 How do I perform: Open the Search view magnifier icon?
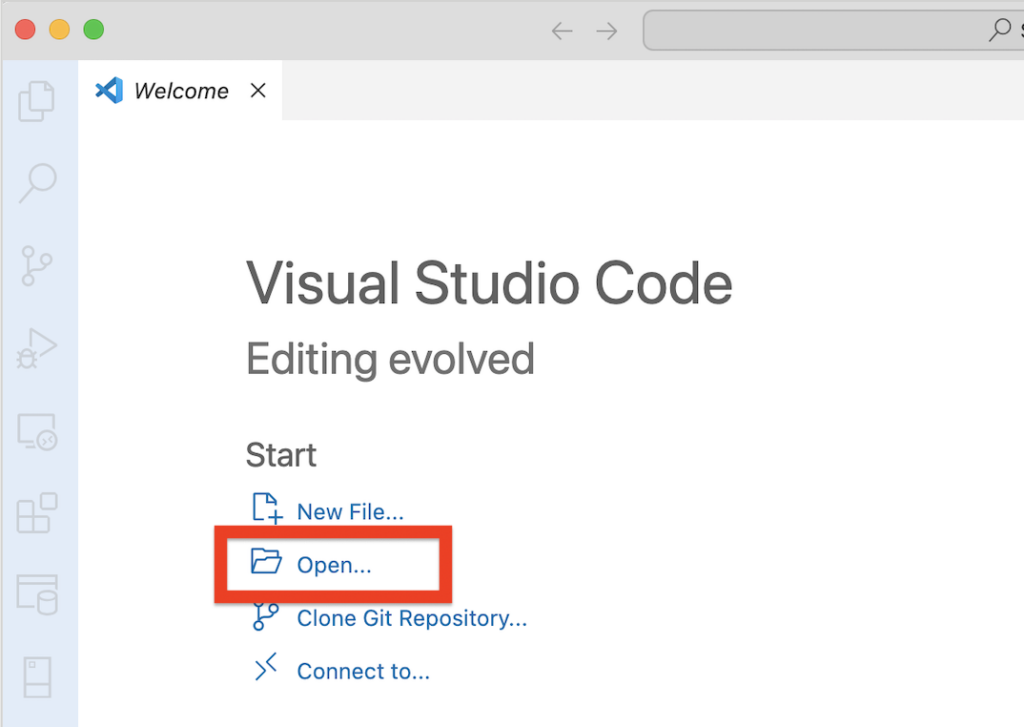tap(38, 182)
